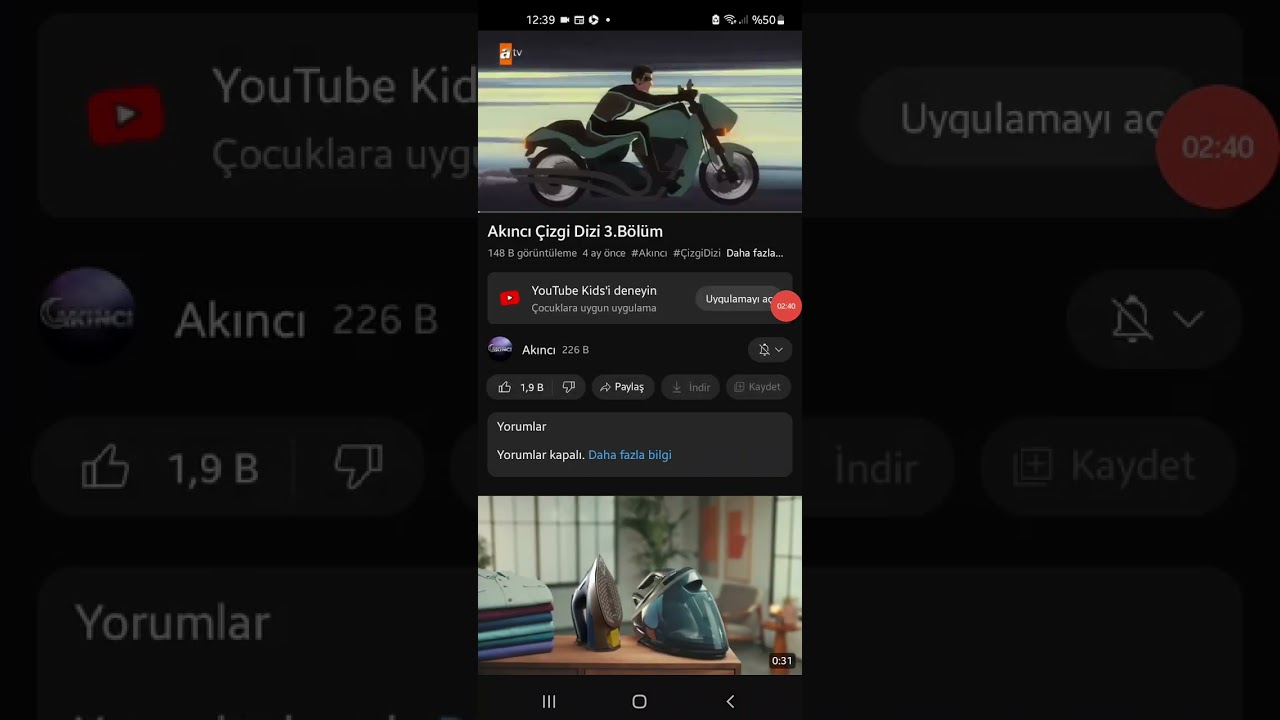Tap the battery %50 status indicator
Viewport: 1280px width, 720px height.
click(769, 19)
